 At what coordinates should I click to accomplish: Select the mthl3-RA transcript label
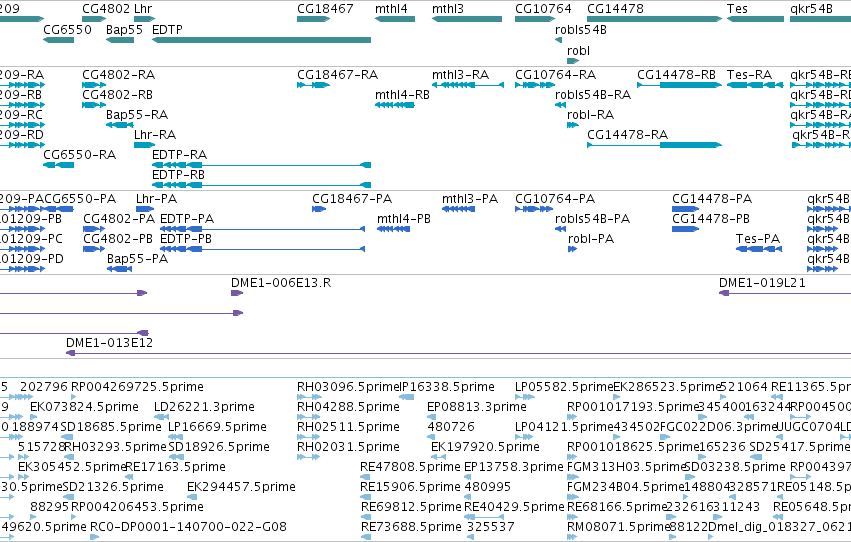click(x=460, y=75)
